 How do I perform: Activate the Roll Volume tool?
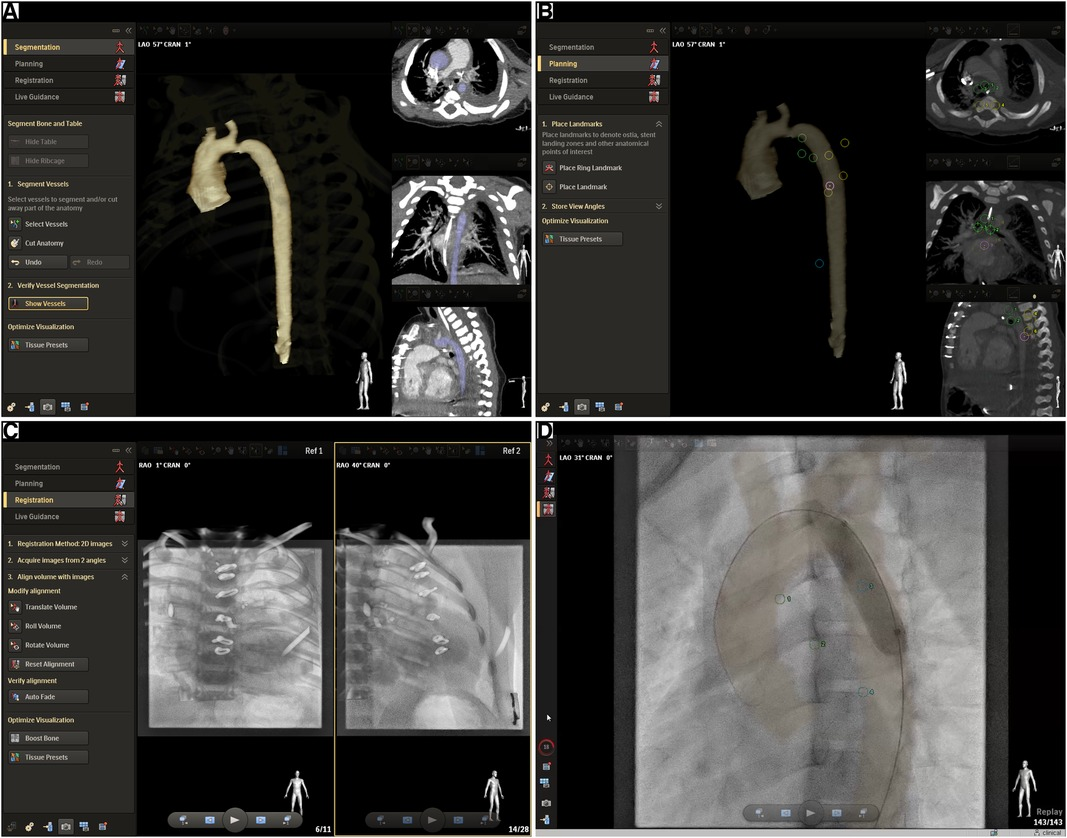(x=44, y=626)
